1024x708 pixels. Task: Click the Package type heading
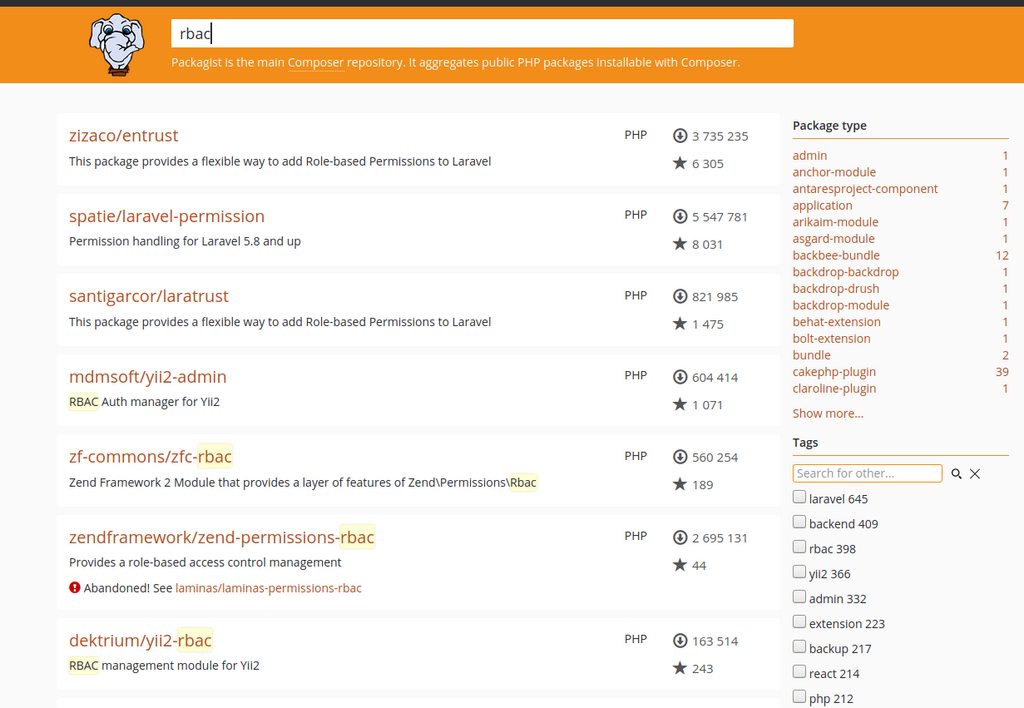(829, 125)
